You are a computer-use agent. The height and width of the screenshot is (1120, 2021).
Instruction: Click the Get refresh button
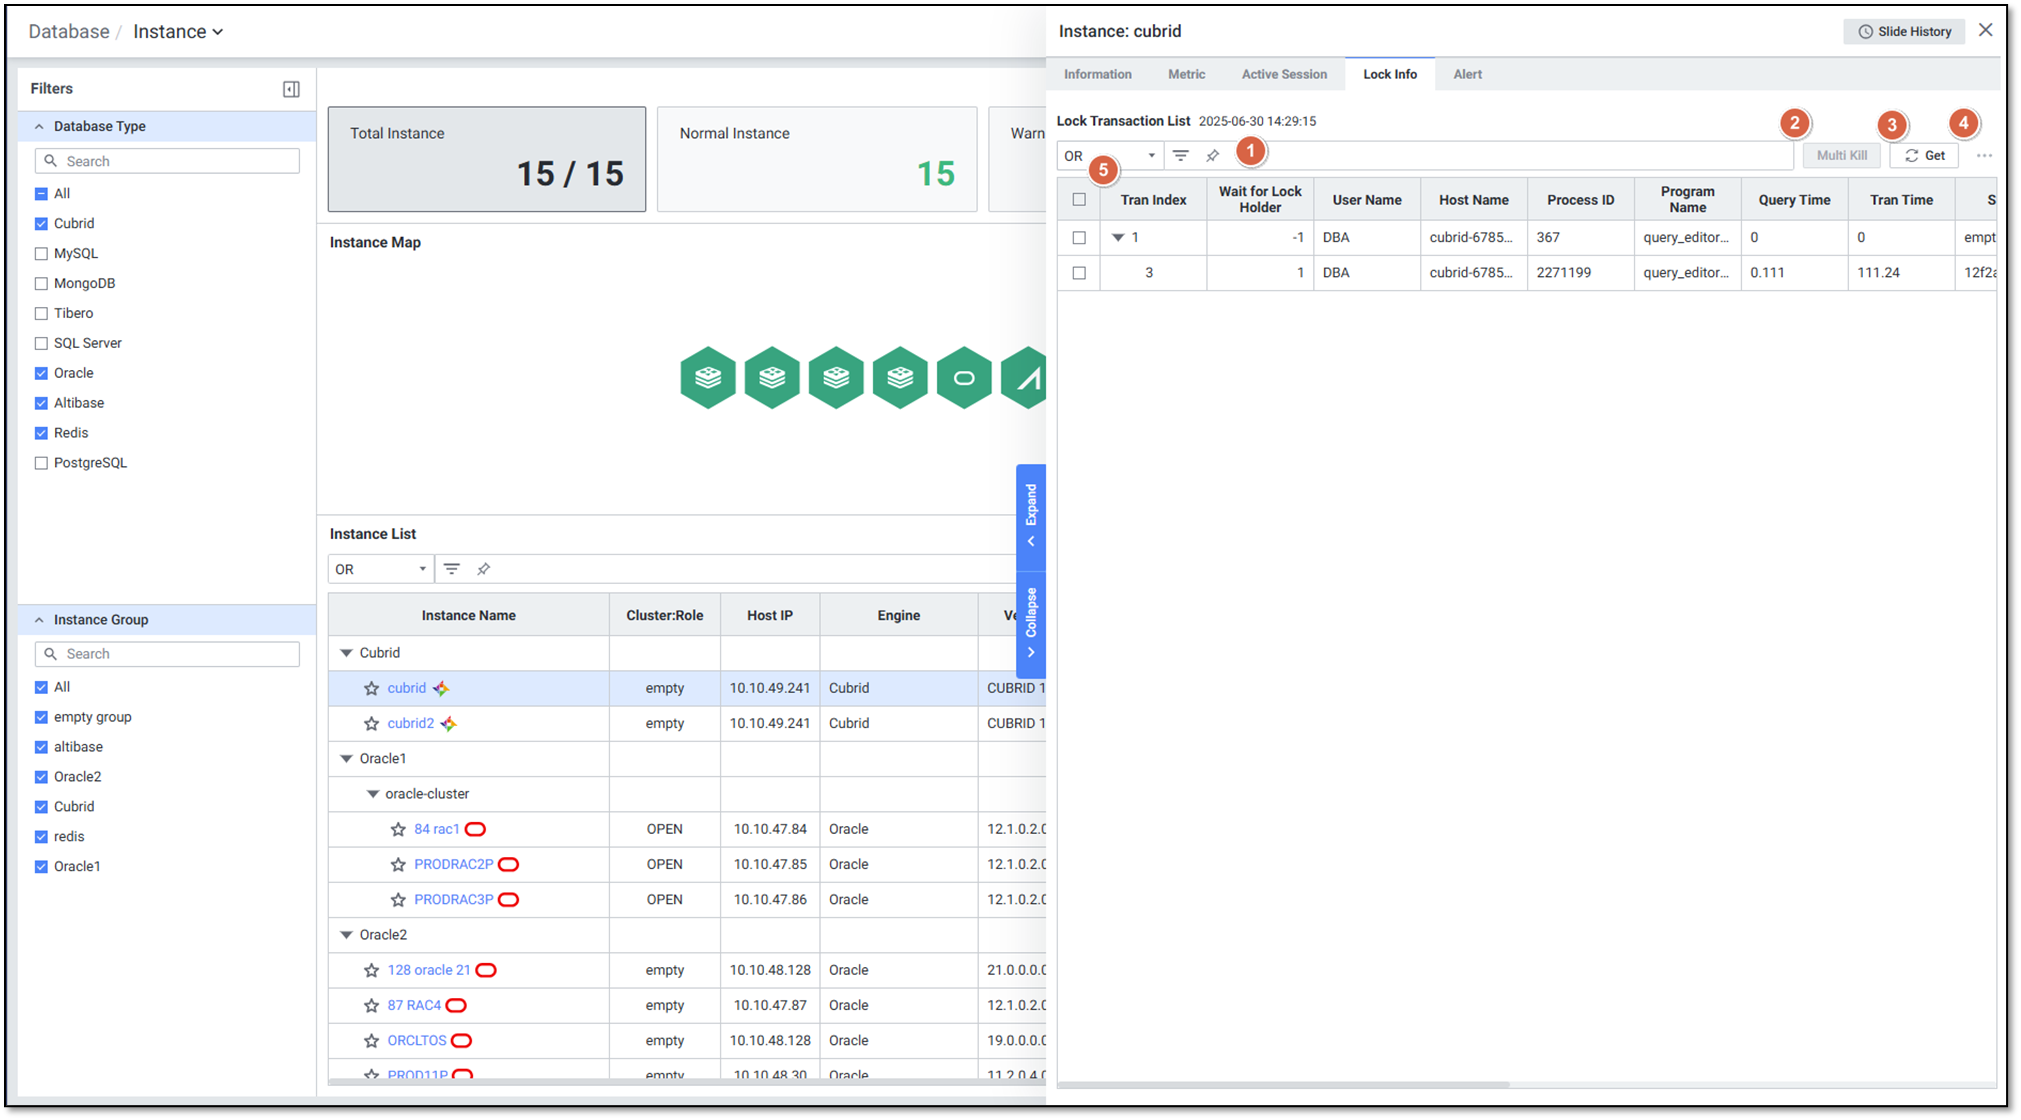[1924, 156]
